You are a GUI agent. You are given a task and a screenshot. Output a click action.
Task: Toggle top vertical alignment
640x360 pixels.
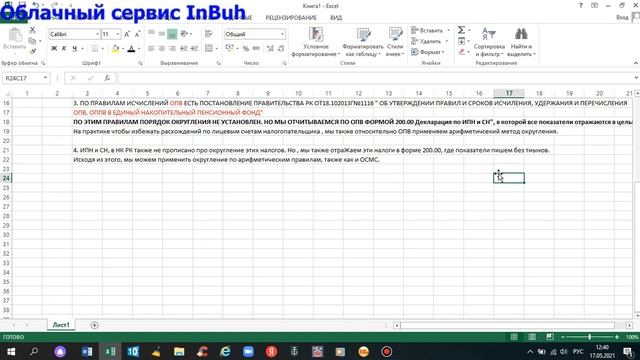(151, 34)
